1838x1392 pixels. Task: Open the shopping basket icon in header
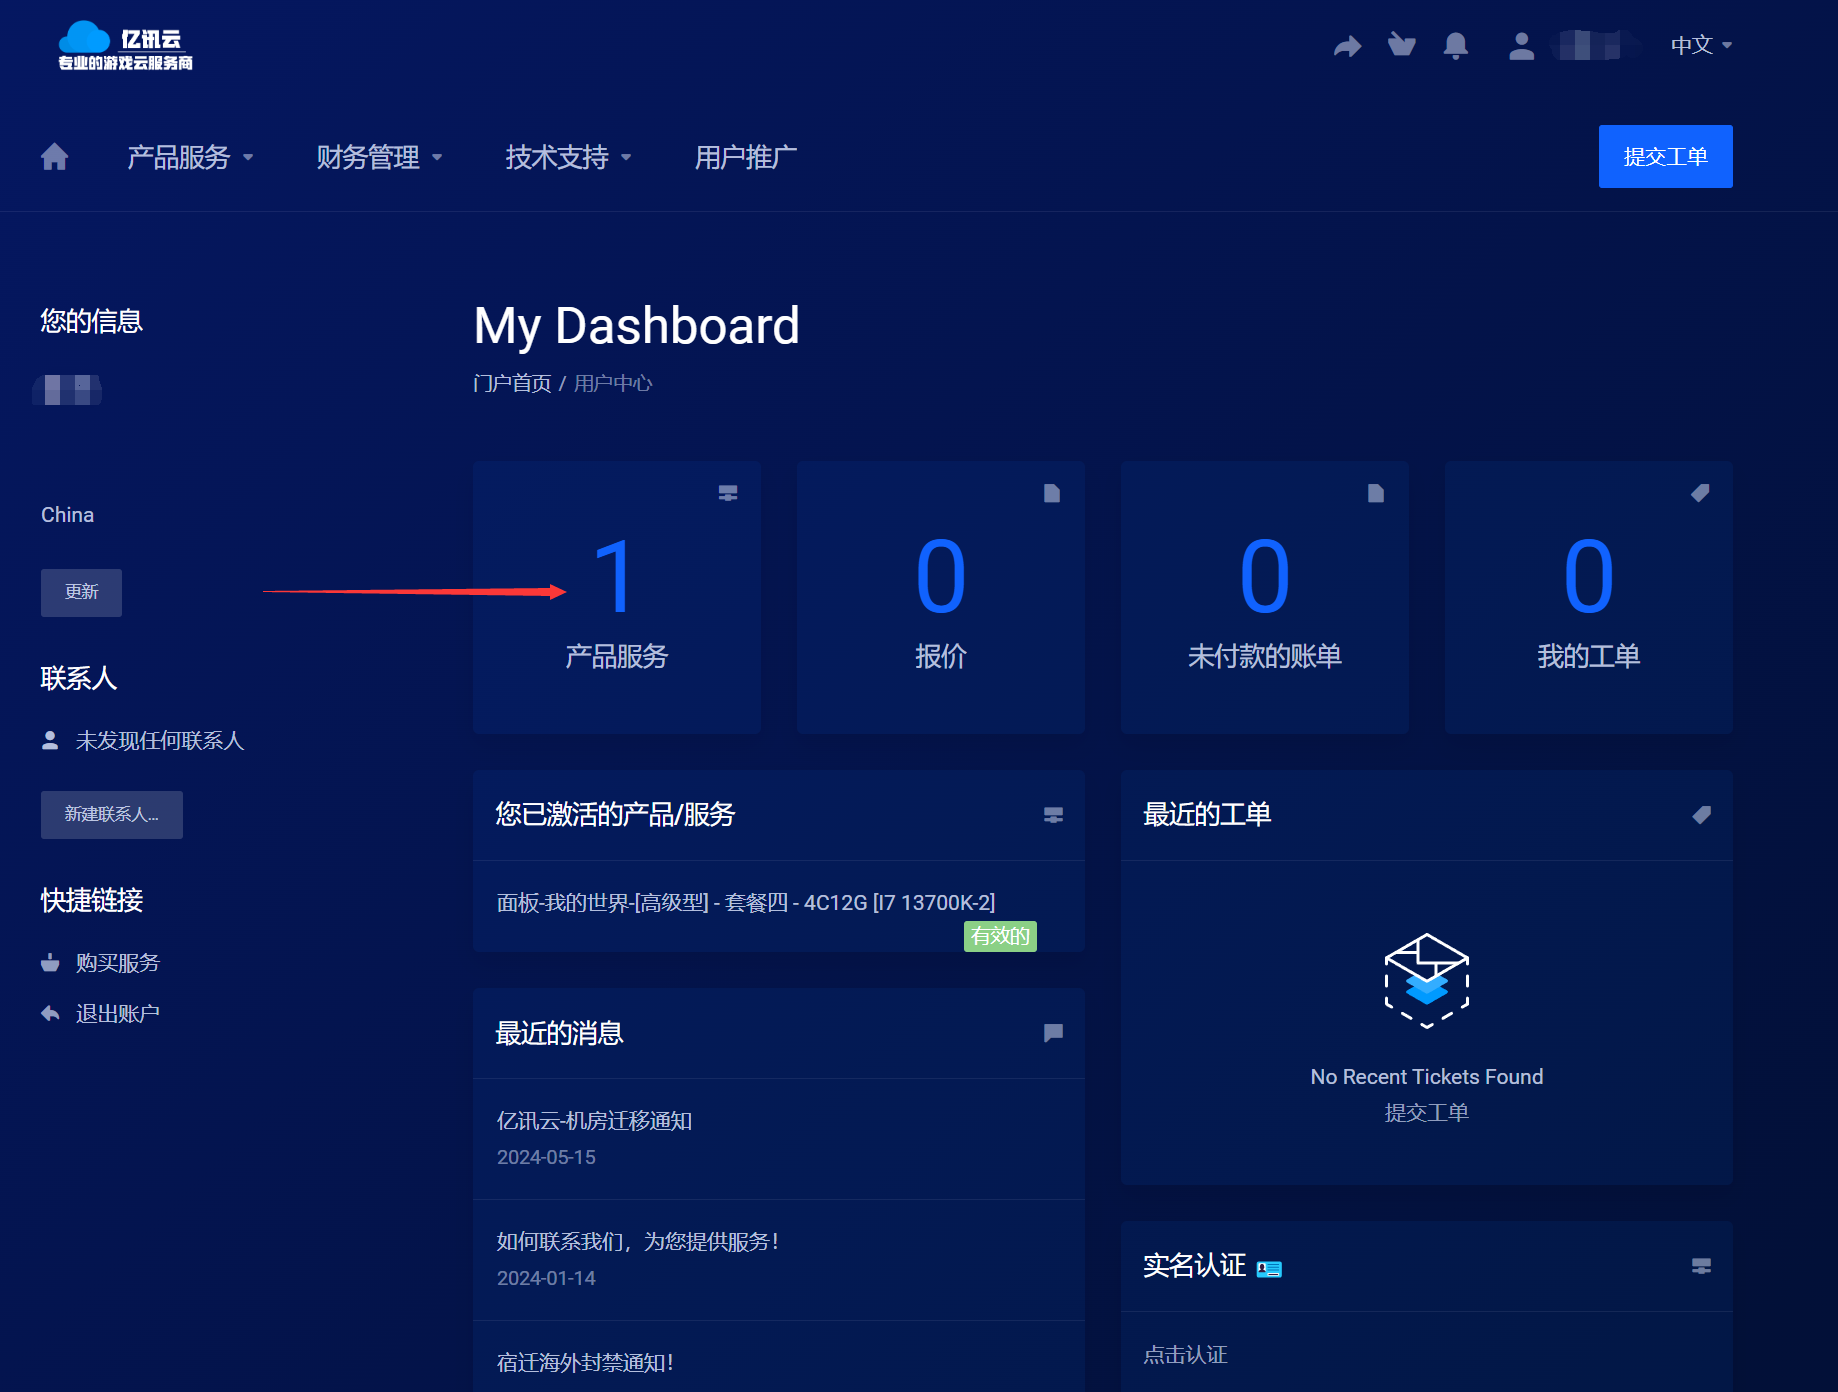click(1402, 45)
